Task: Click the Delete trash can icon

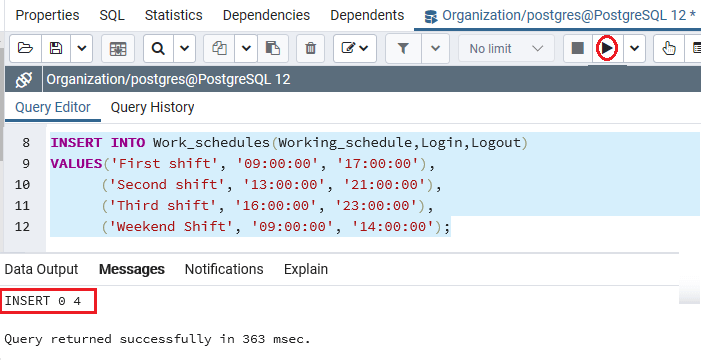Action: click(311, 48)
